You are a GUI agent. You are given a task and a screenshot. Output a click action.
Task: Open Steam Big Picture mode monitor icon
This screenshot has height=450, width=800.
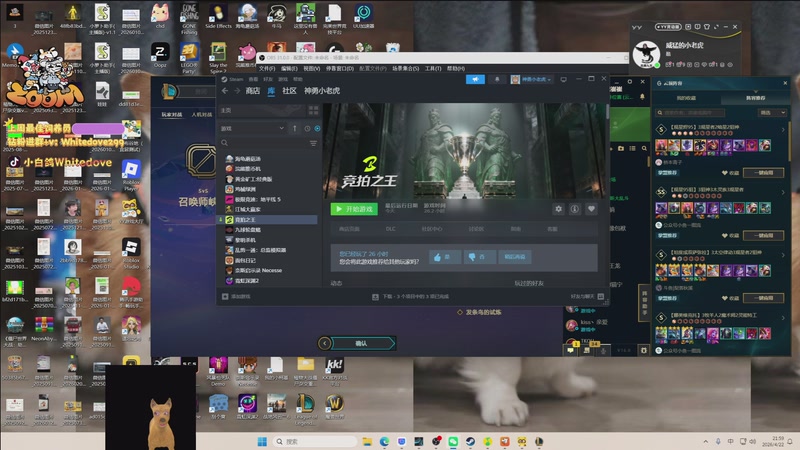tap(564, 80)
